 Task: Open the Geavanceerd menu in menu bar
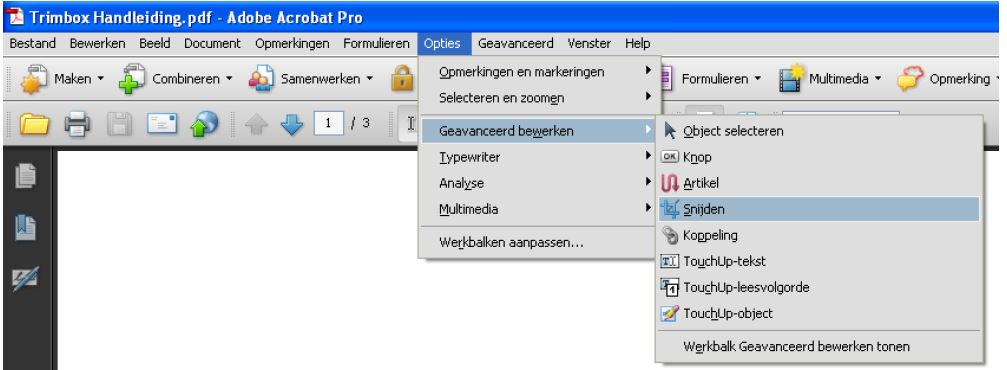(516, 44)
